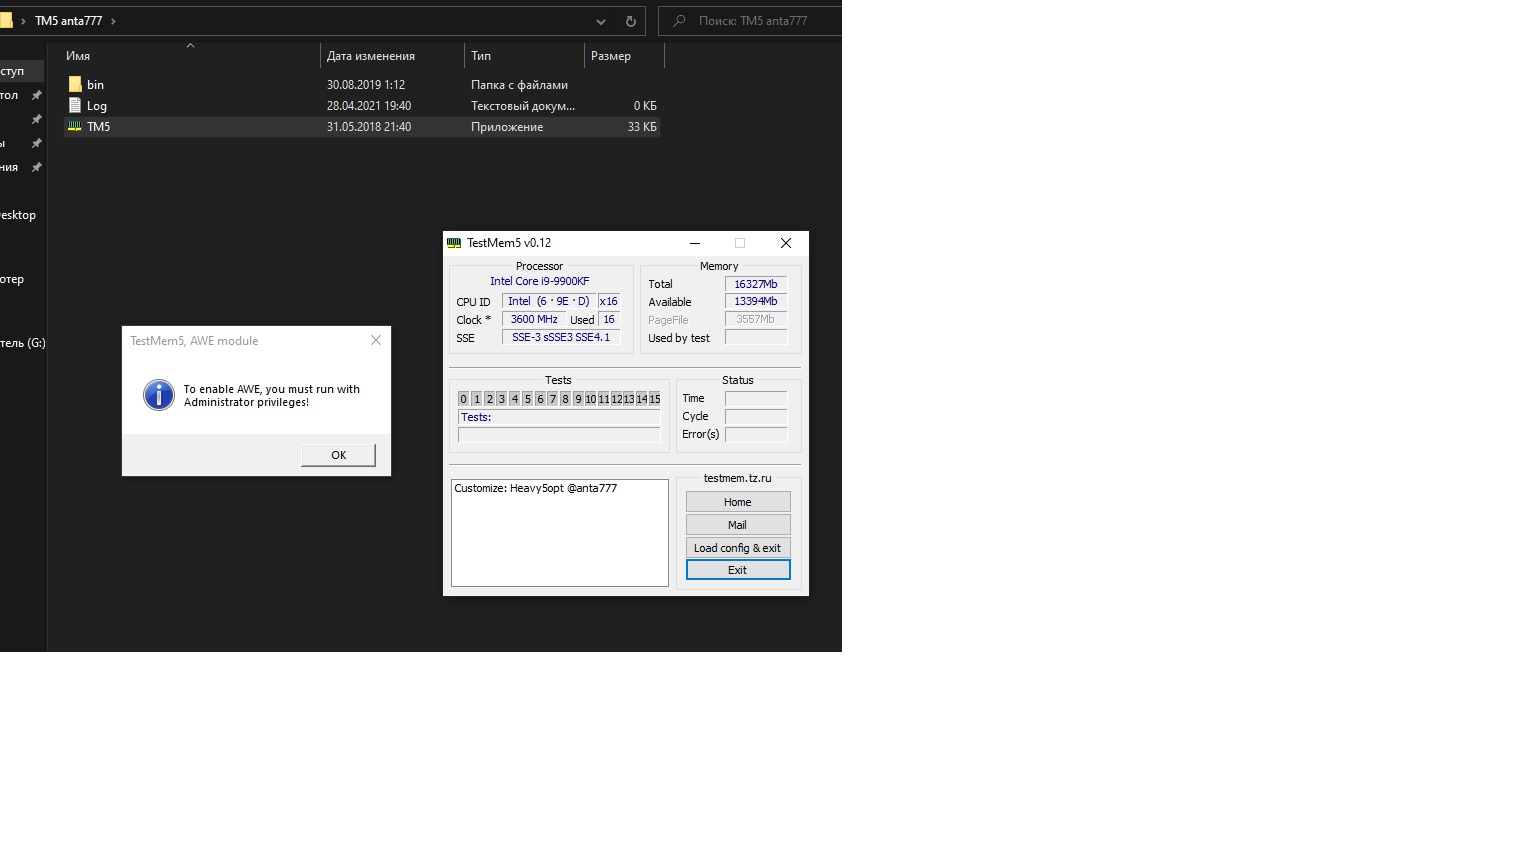Click the search magnifier icon in Explorer

tap(680, 21)
